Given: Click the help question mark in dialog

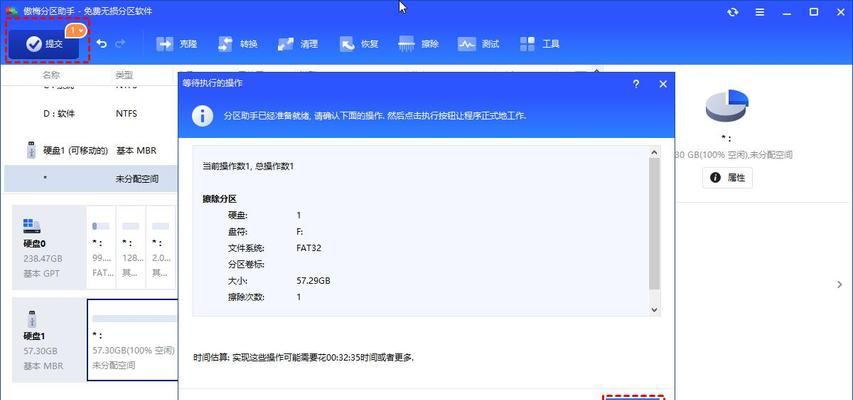Looking at the screenshot, I should pos(636,84).
